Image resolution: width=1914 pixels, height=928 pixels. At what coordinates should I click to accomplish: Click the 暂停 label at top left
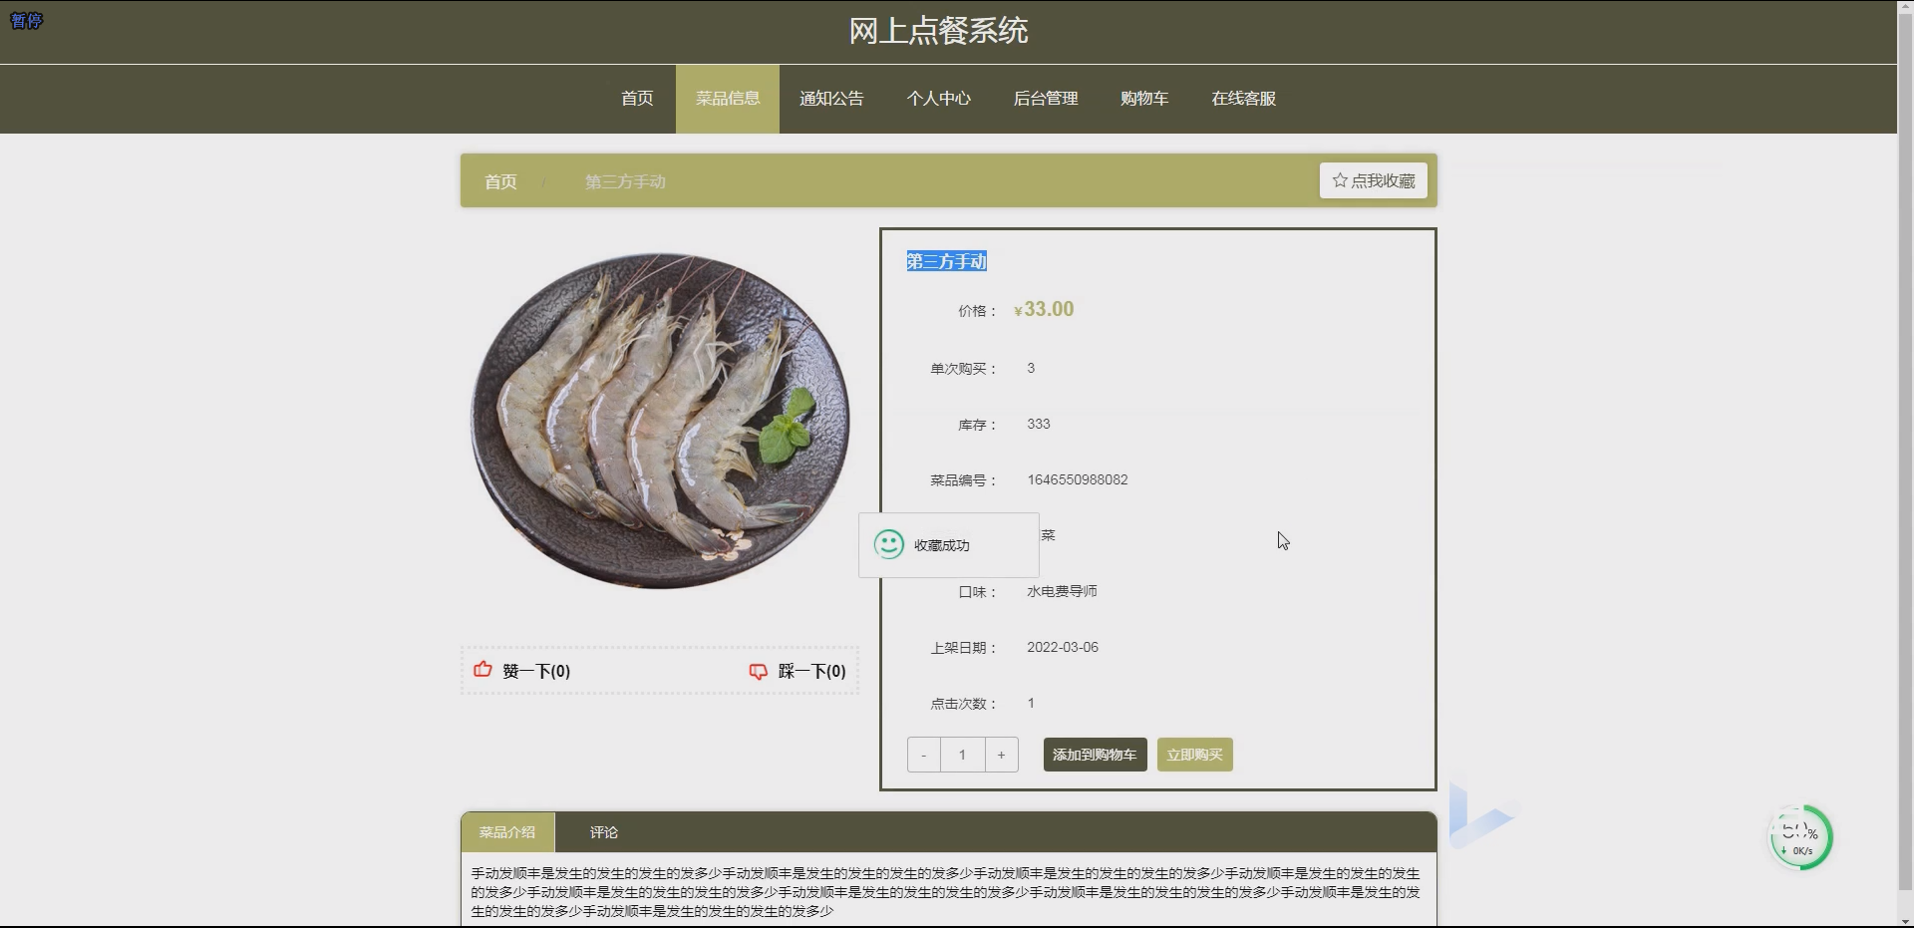pos(26,20)
